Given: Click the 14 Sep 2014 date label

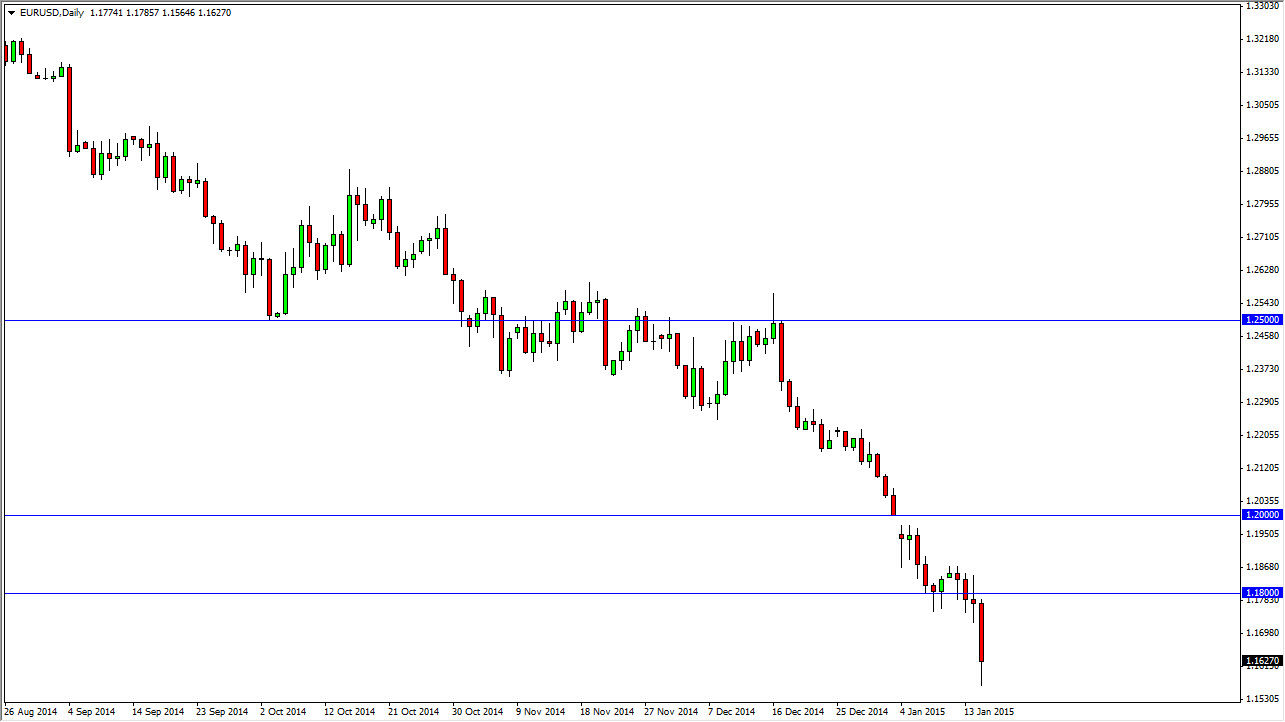Looking at the screenshot, I should pos(158,712).
